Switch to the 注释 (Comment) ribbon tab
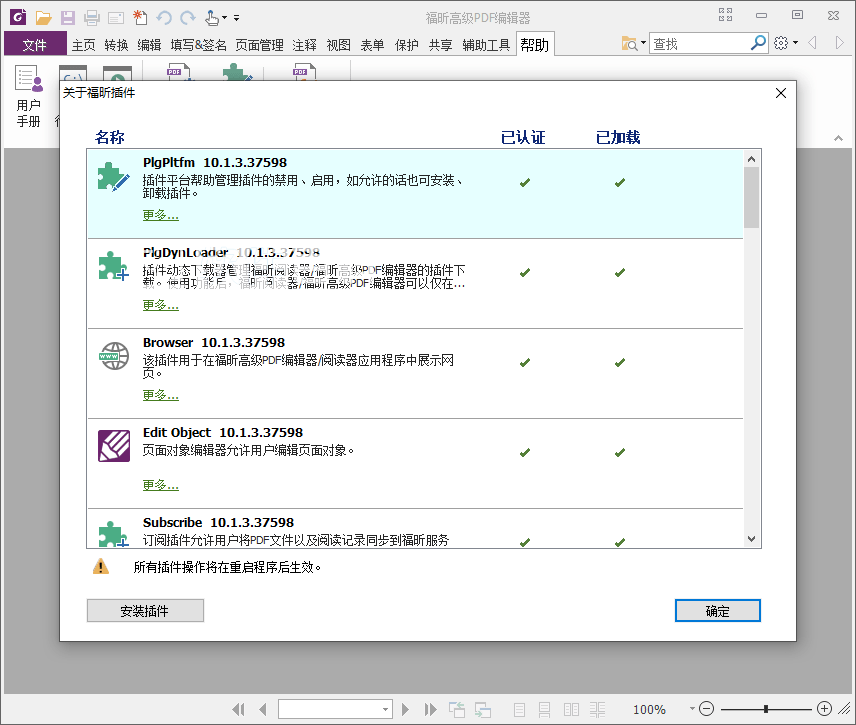856x725 pixels. tap(304, 44)
